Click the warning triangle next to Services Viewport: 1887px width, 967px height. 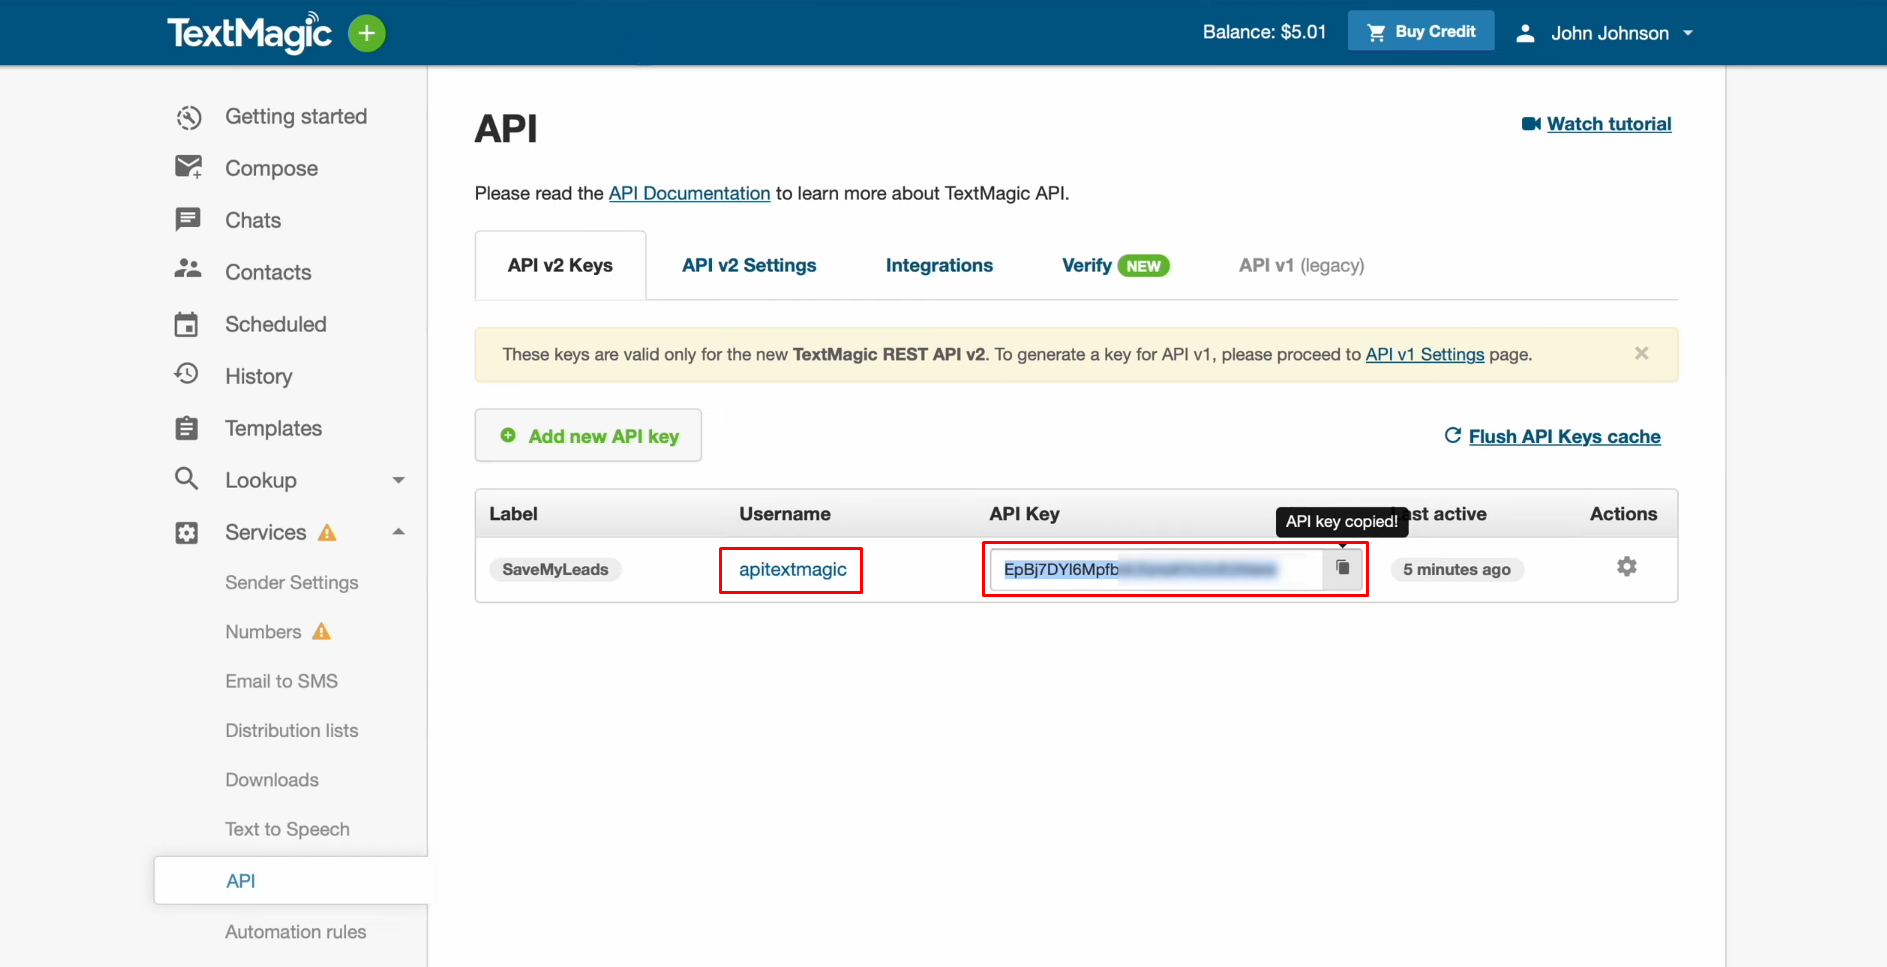(x=327, y=532)
